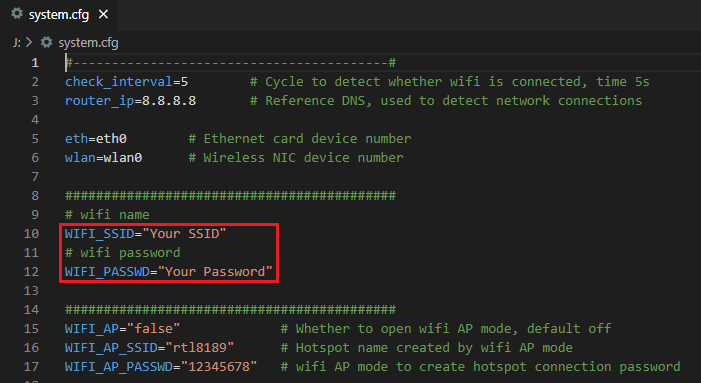701x383 pixels.
Task: Click line number 10 in gutter
Action: coord(31,234)
